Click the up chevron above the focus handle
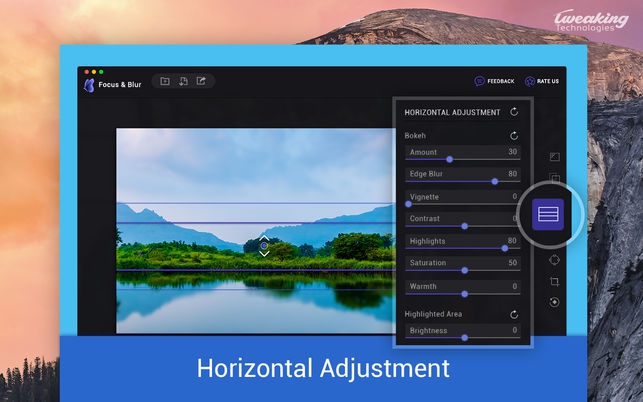The image size is (643, 402). point(264,238)
